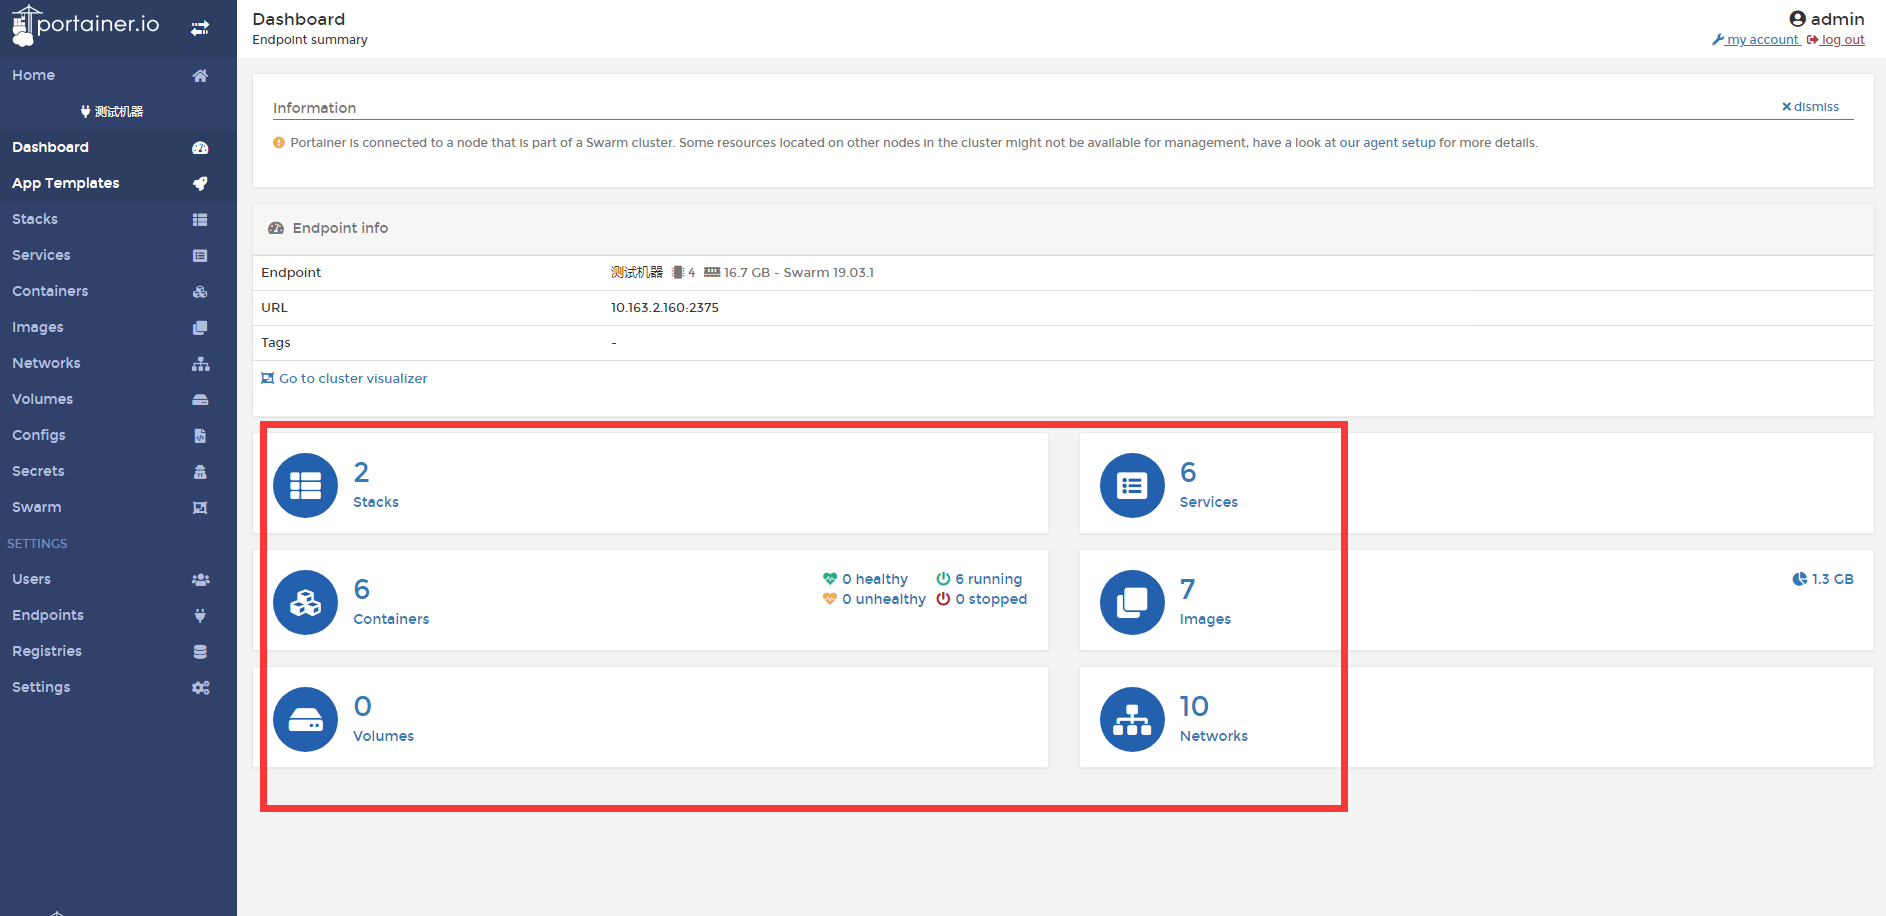Screen dimensions: 1886x916
Task: Click the Volumes tile round icon
Action: point(305,720)
